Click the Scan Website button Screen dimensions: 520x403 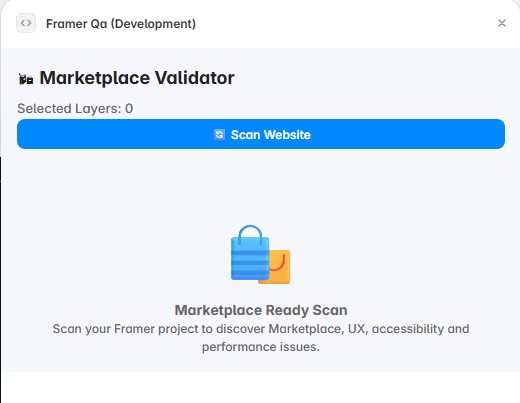click(x=261, y=134)
